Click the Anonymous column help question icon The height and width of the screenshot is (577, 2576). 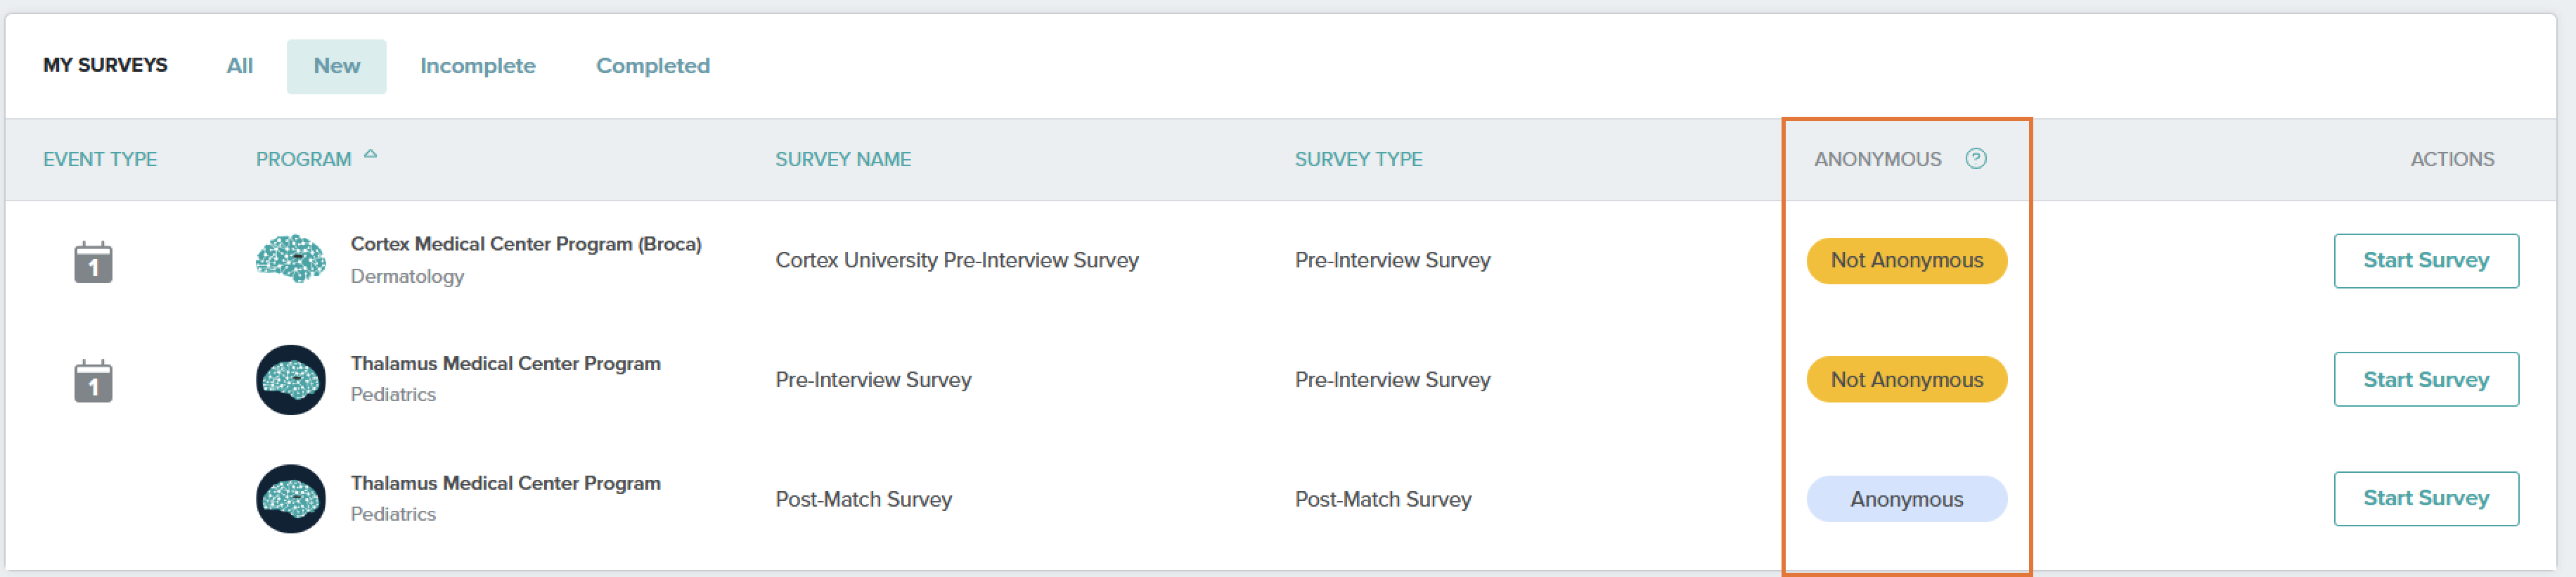[1975, 159]
